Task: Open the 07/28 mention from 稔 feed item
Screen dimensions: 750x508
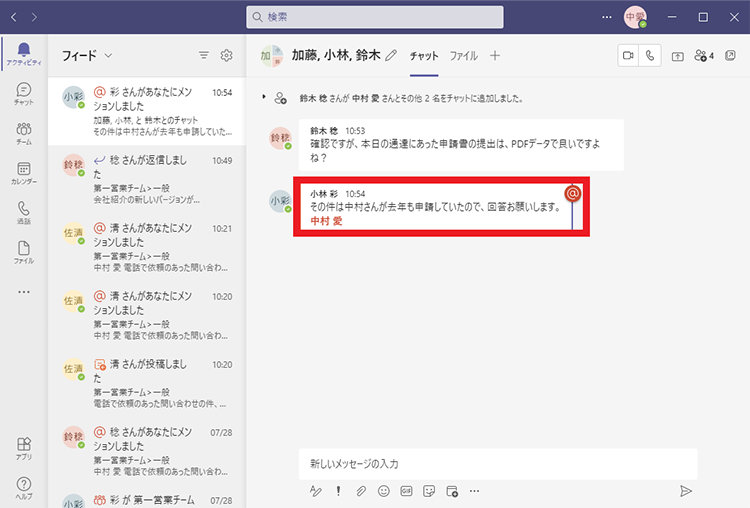Action: click(147, 451)
